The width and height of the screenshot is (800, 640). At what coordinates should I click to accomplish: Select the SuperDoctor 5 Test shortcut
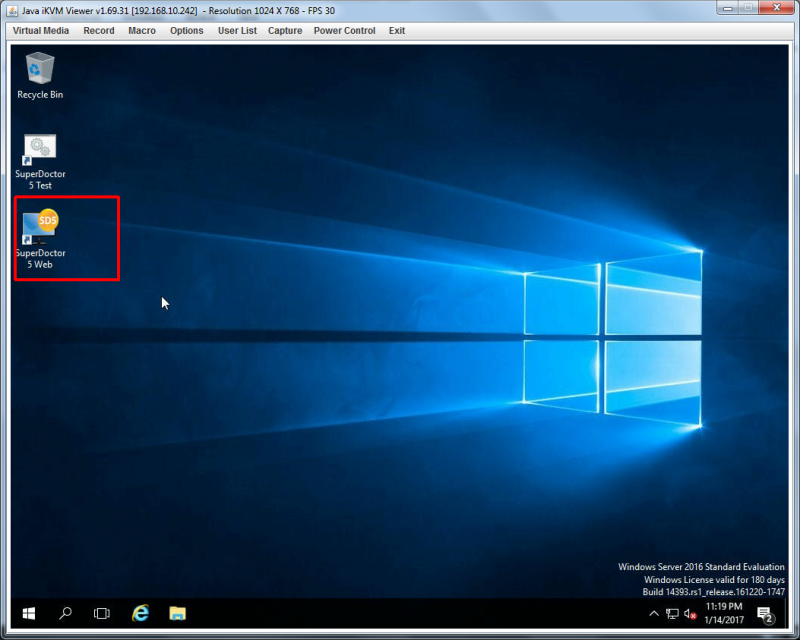coord(40,162)
